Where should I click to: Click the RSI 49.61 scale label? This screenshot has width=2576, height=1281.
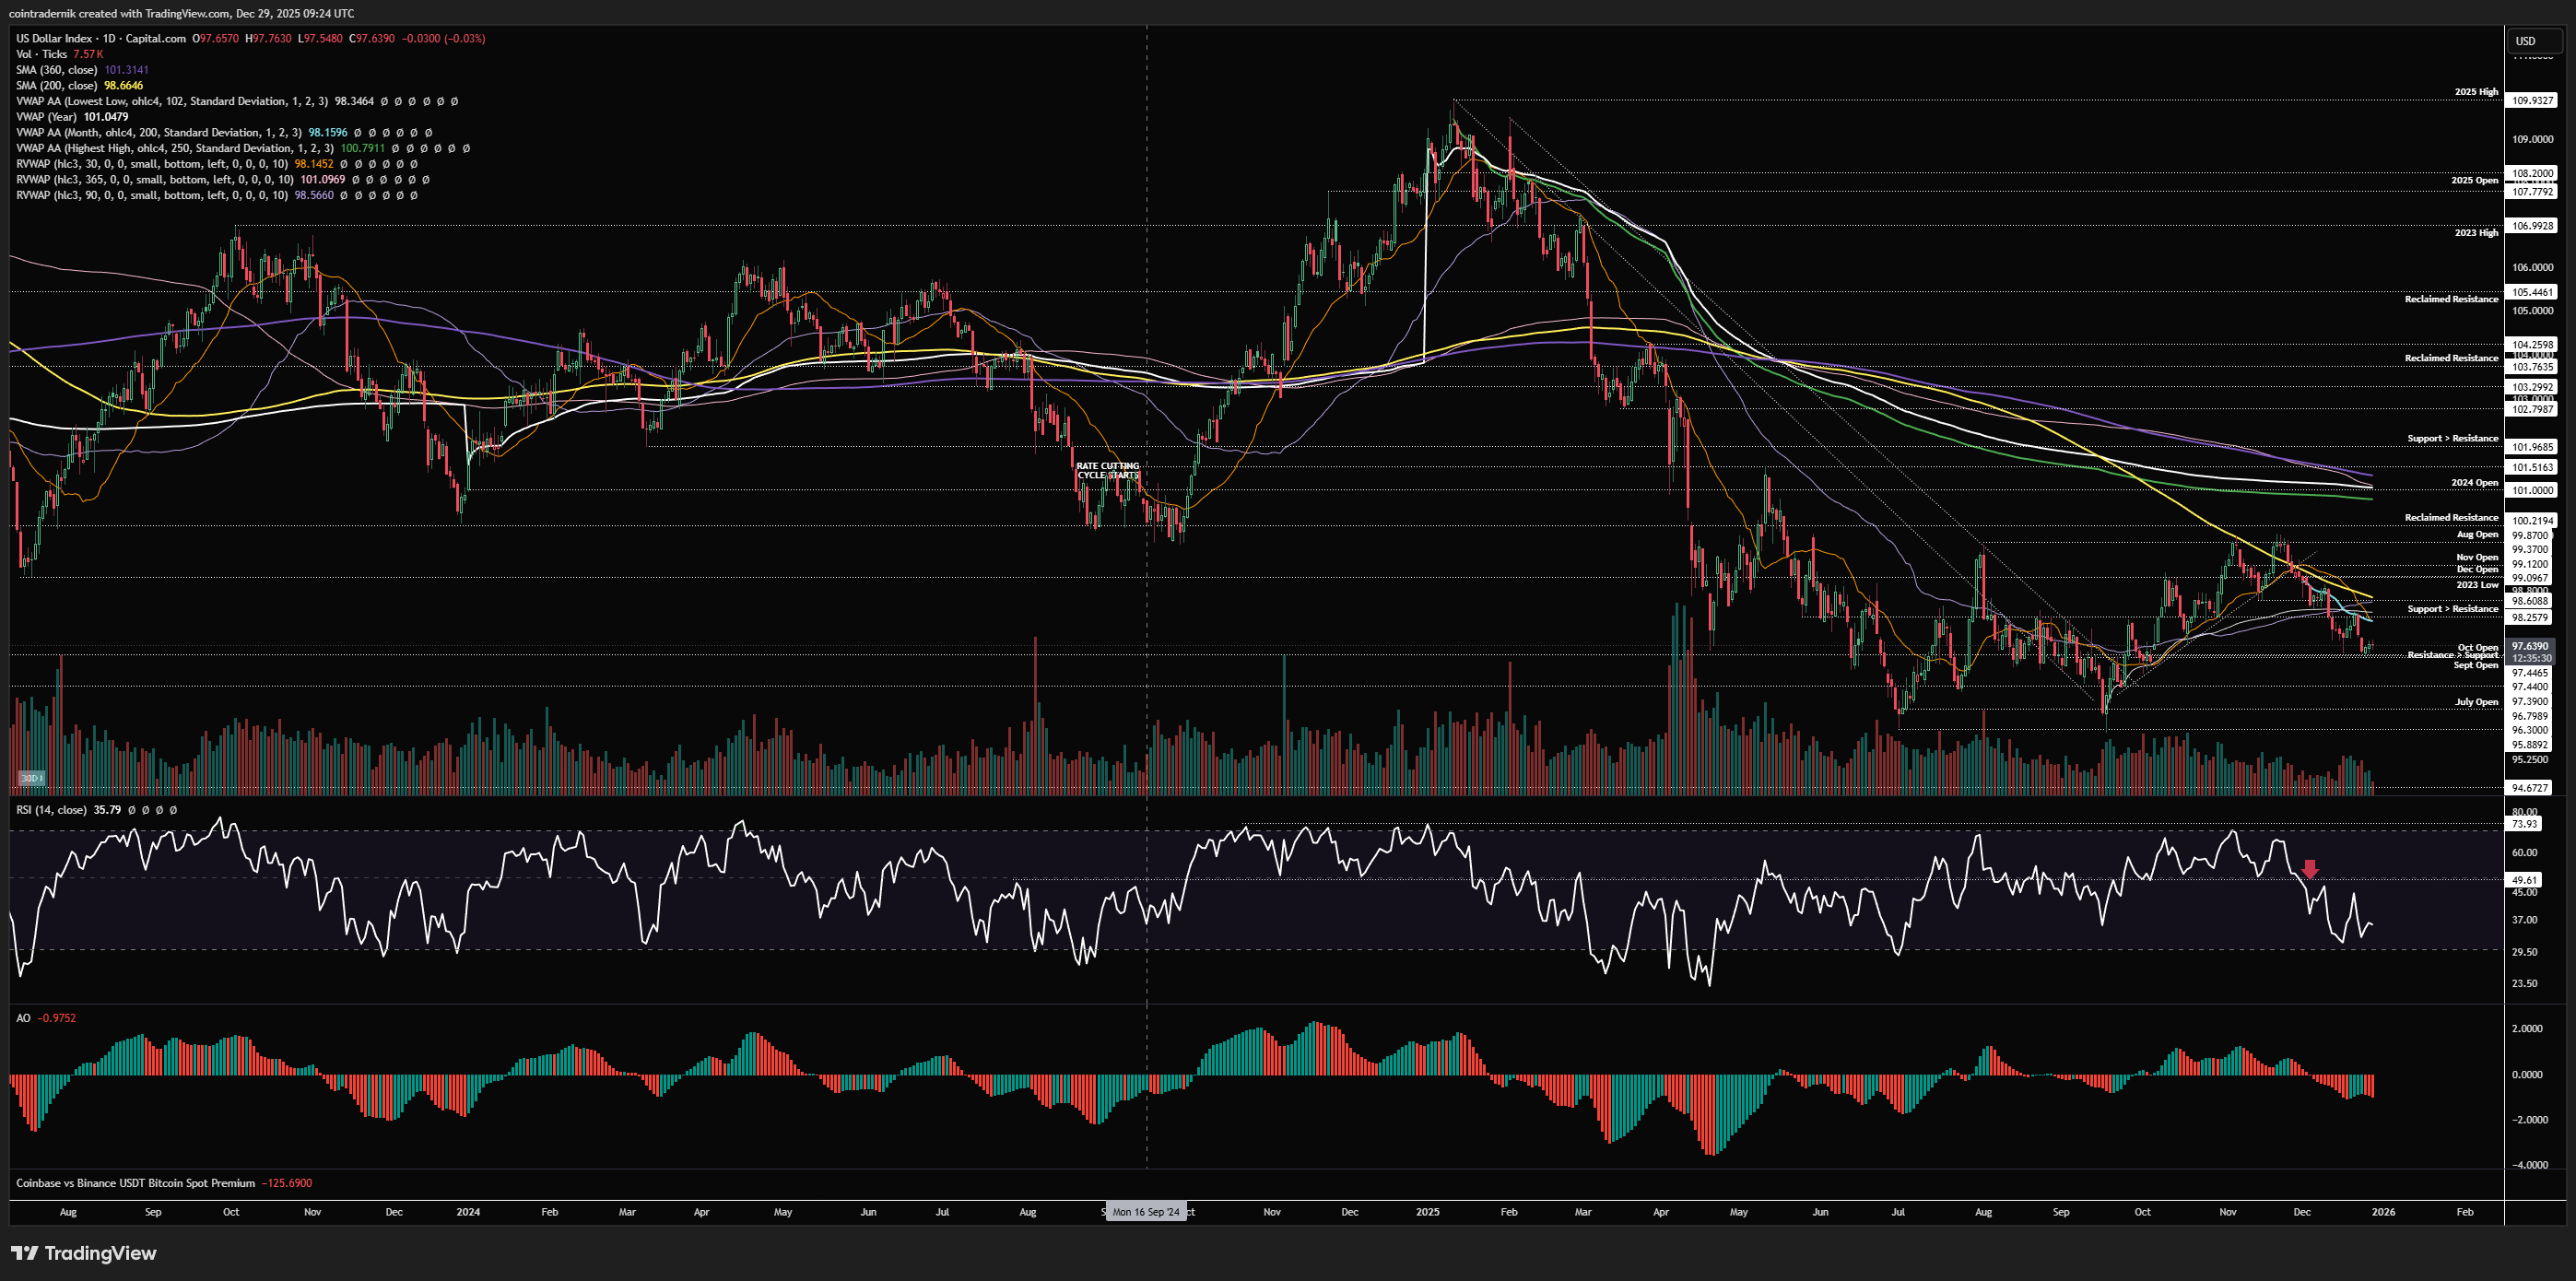[2525, 880]
